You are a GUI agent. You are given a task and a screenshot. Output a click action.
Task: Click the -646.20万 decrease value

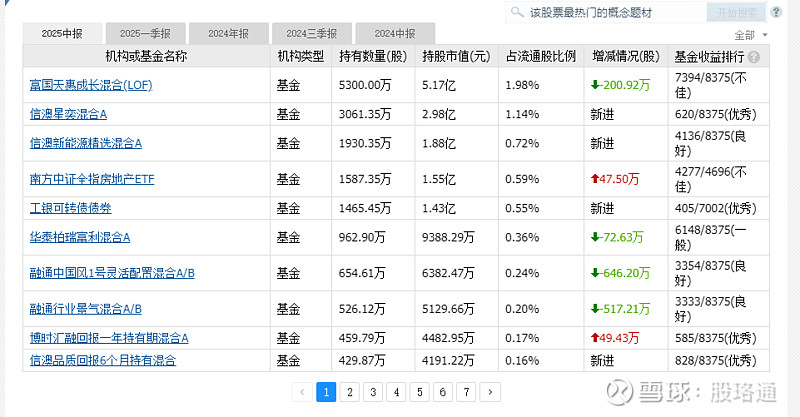point(620,273)
